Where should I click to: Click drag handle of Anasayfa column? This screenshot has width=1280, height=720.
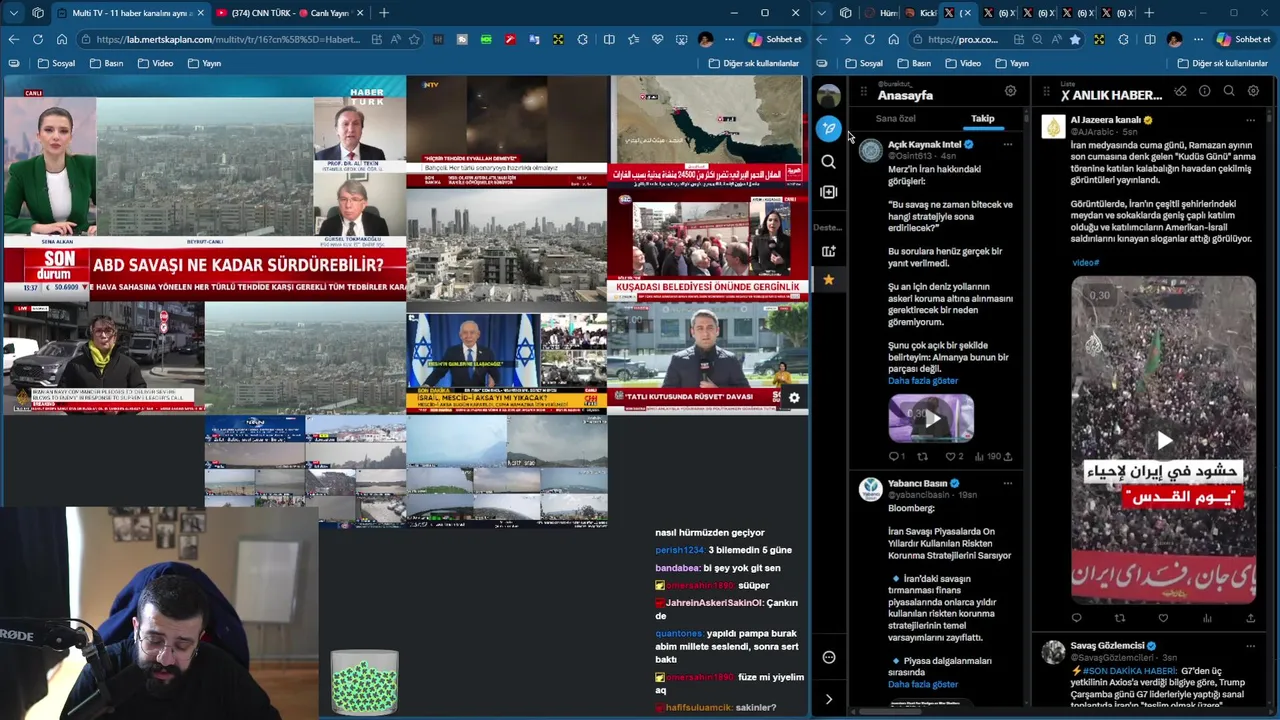pos(863,91)
